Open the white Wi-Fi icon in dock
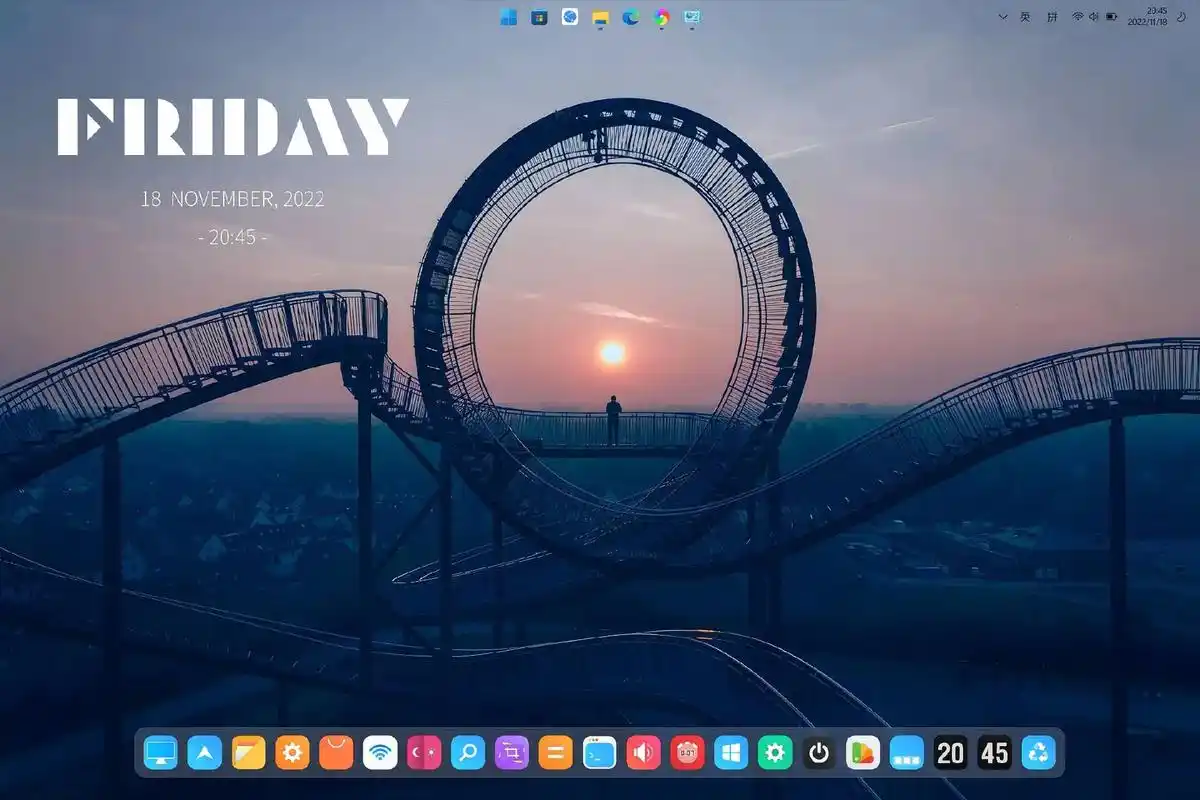The width and height of the screenshot is (1200, 800). pyautogui.click(x=380, y=752)
